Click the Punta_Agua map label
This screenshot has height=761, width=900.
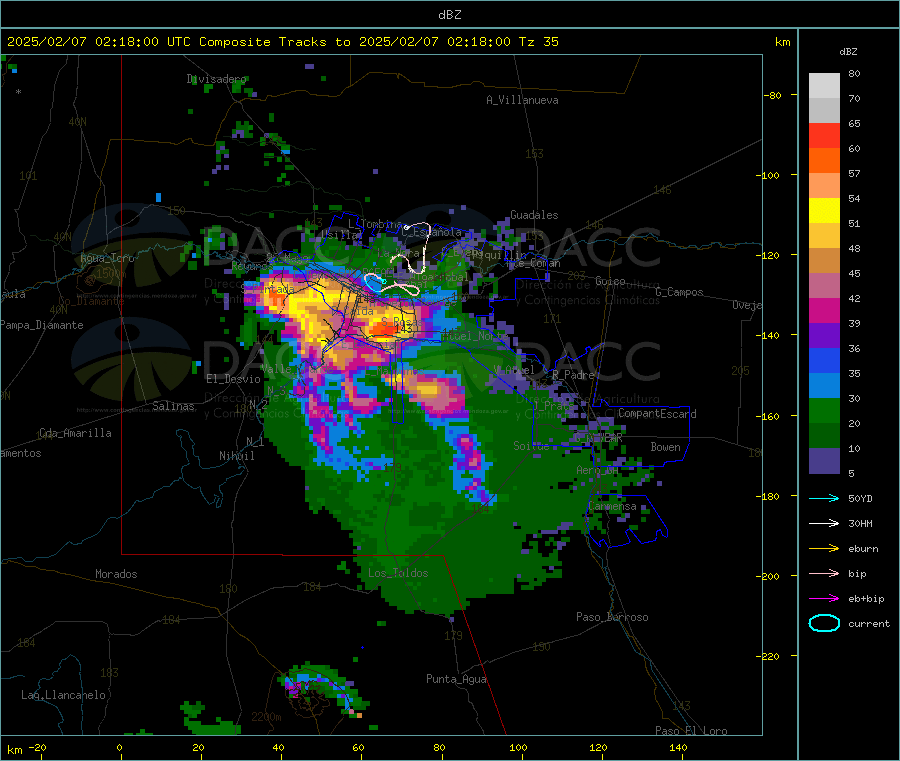point(456,680)
